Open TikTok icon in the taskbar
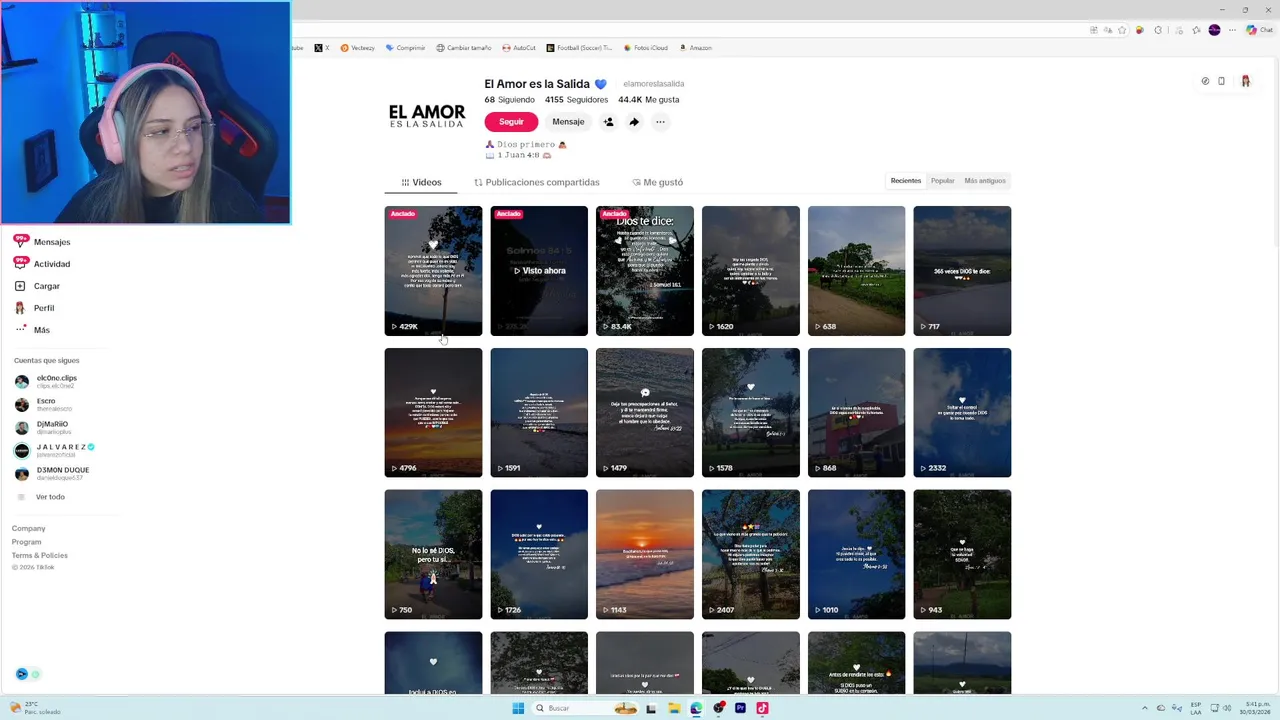The image size is (1280, 720). pyautogui.click(x=762, y=708)
